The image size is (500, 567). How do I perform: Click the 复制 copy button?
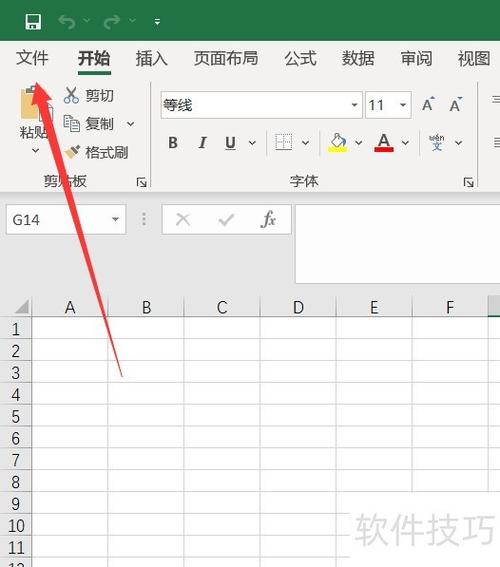(89, 124)
